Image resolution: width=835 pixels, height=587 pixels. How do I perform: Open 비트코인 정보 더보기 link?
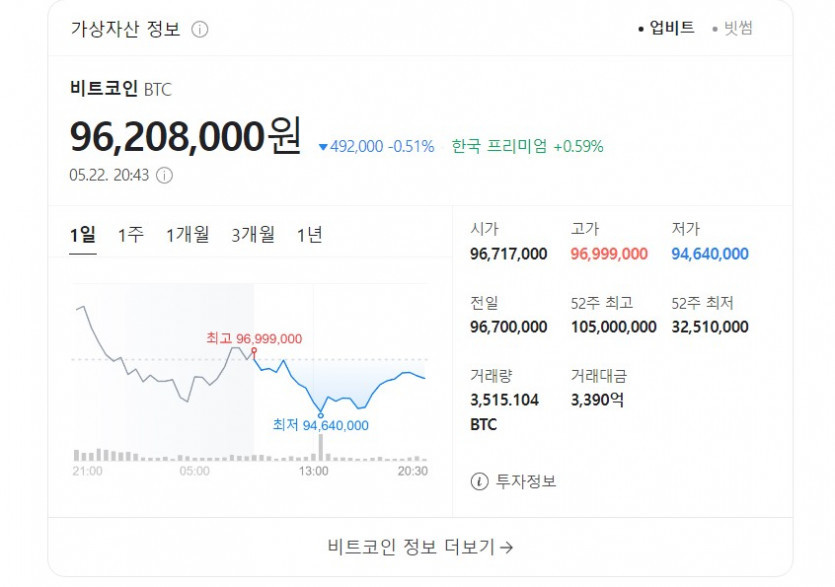point(420,547)
